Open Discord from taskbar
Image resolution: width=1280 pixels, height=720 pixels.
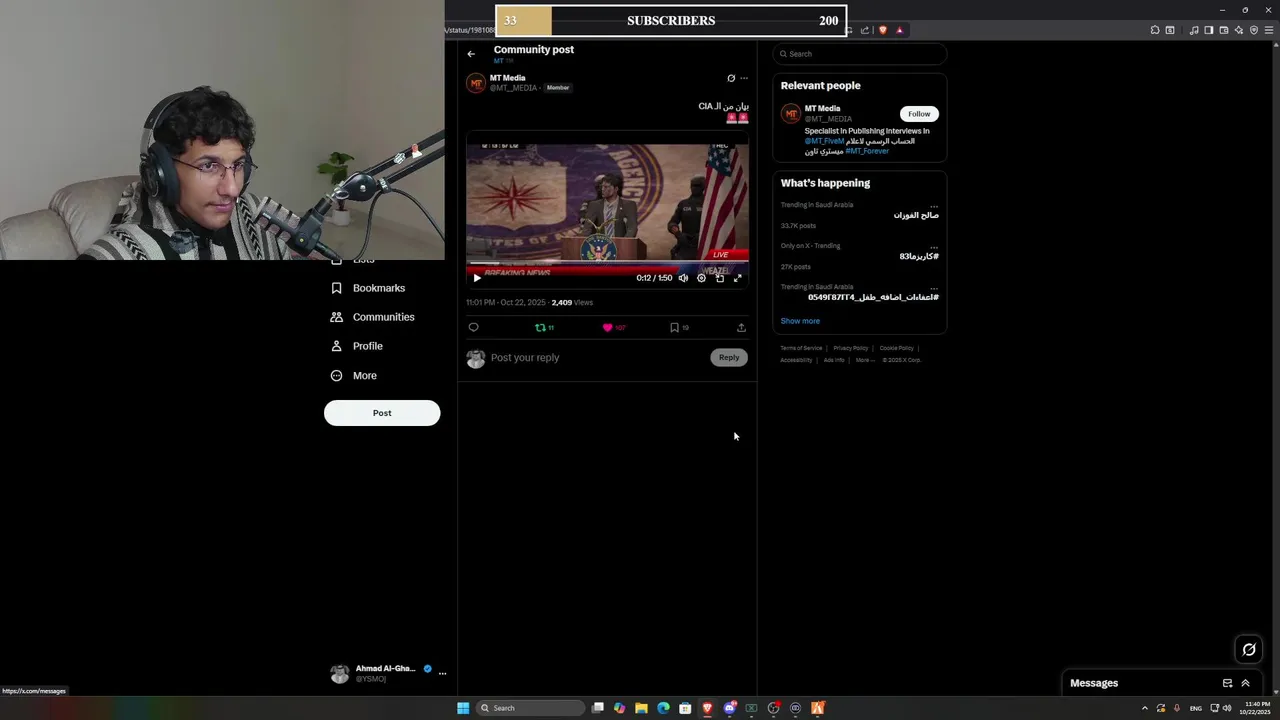click(x=730, y=708)
